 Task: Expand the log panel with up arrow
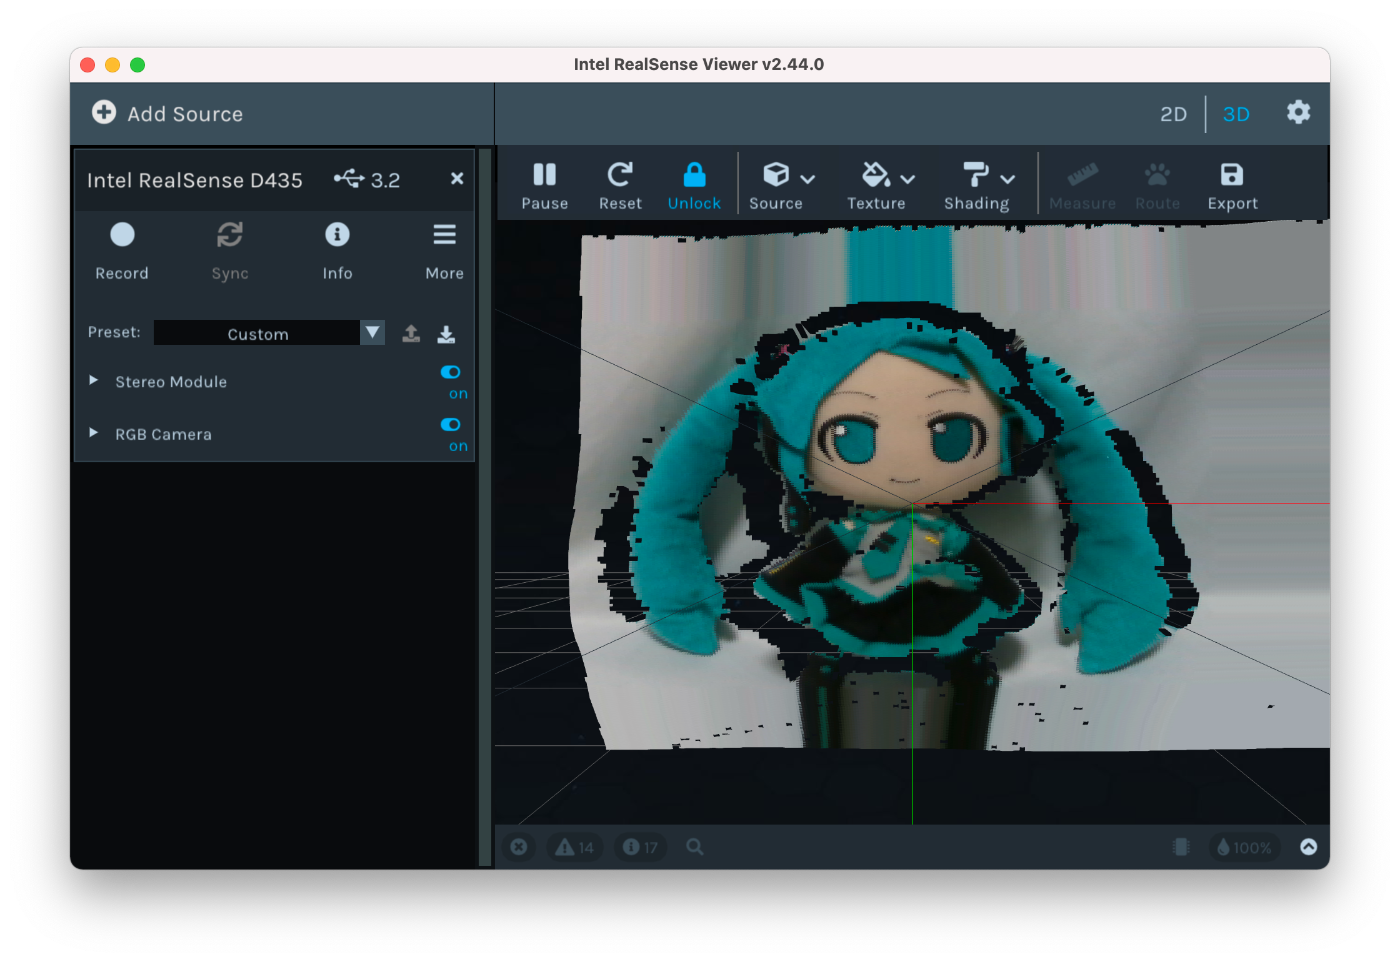coord(1308,847)
